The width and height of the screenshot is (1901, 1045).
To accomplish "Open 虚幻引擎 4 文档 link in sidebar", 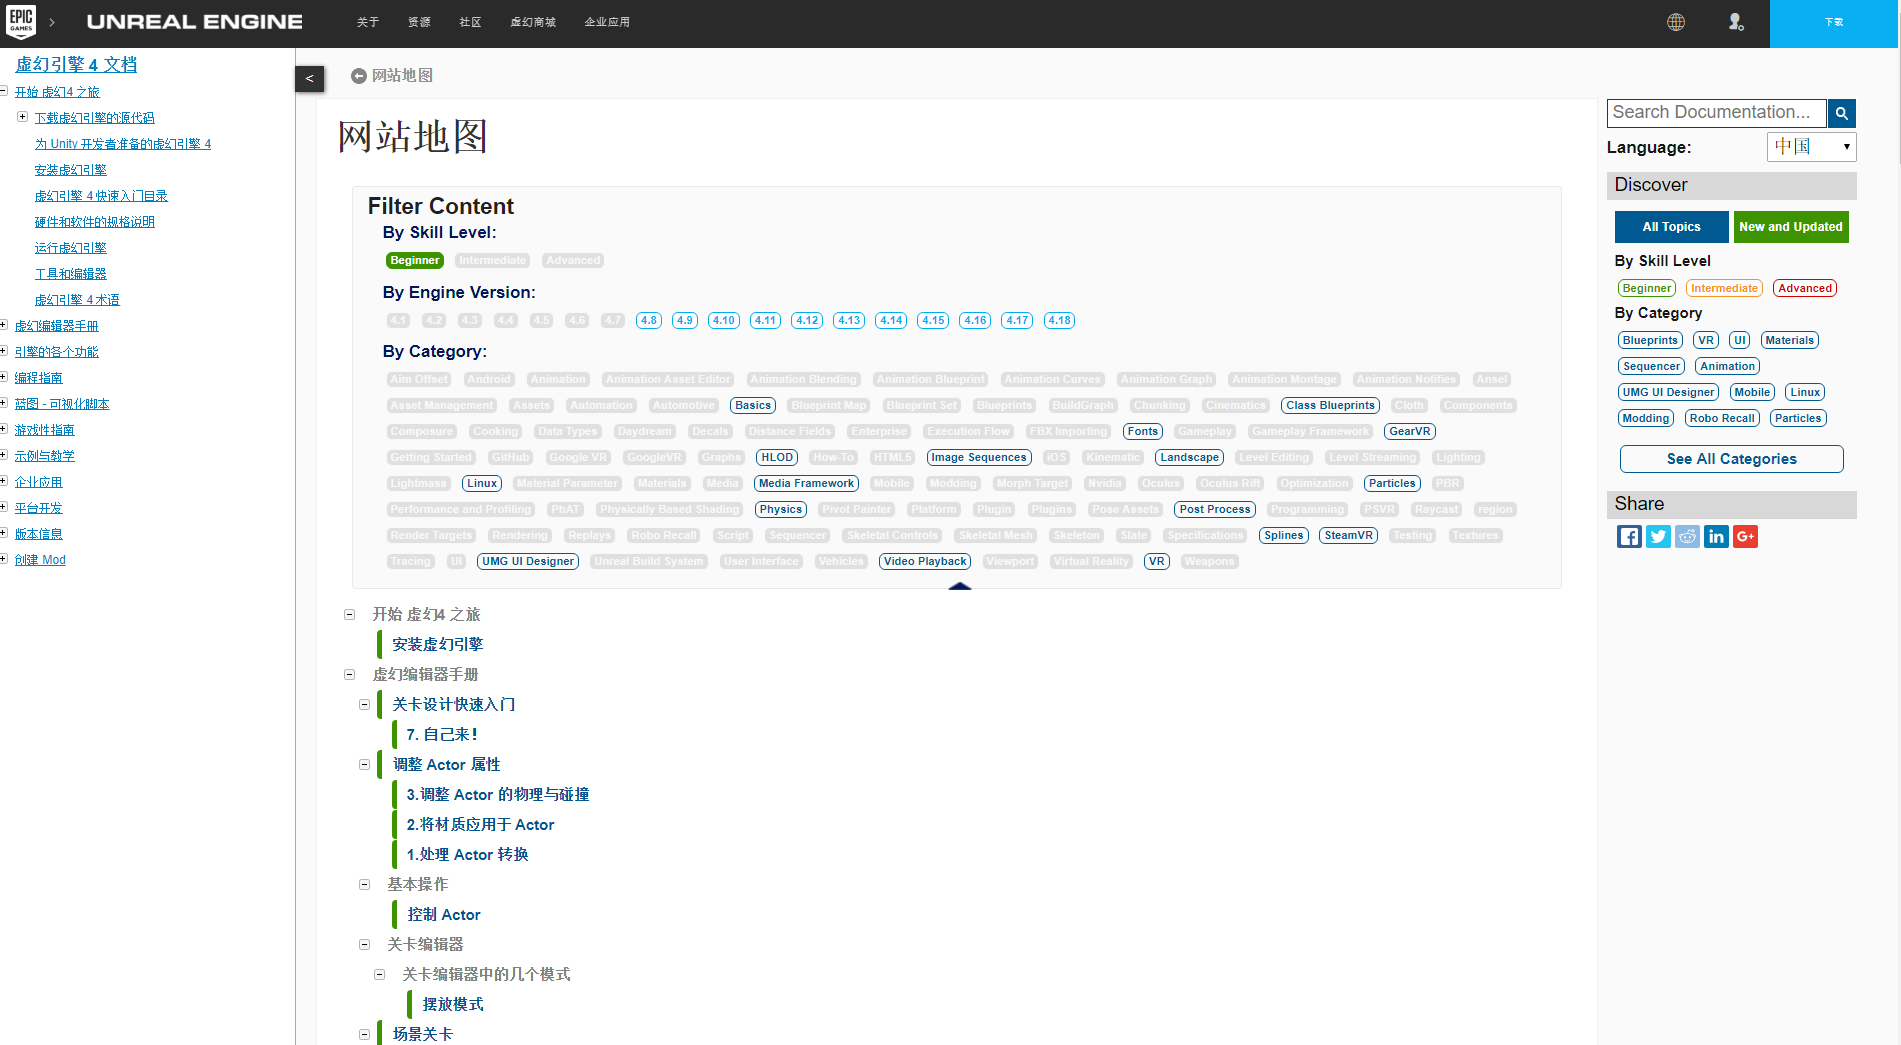I will coord(76,65).
